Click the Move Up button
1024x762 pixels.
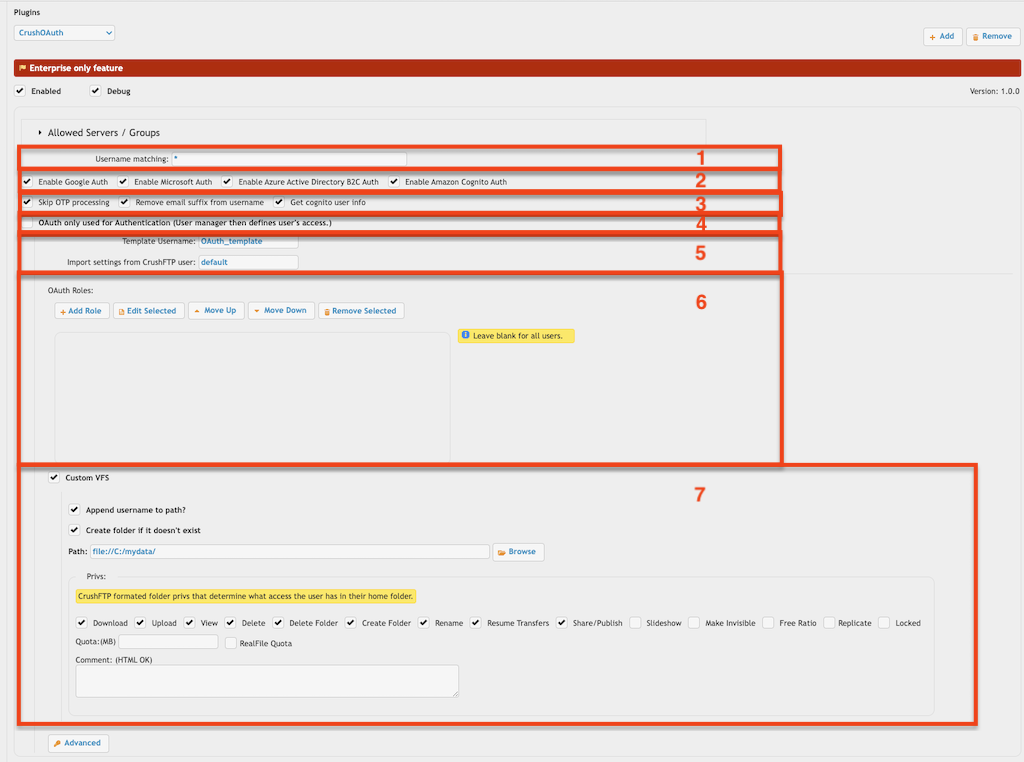(x=216, y=311)
